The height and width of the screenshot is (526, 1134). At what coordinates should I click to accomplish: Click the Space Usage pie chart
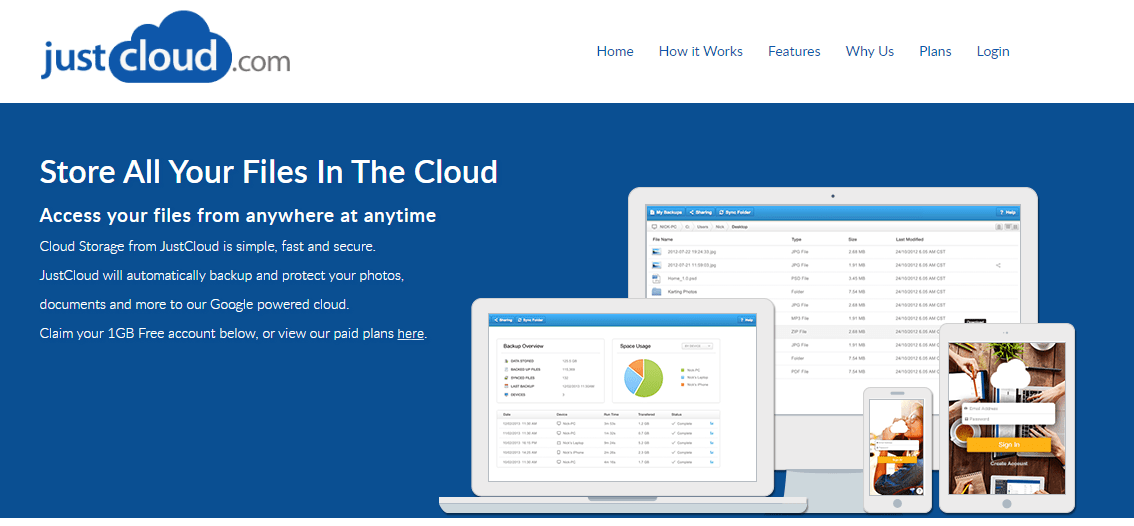[x=645, y=377]
